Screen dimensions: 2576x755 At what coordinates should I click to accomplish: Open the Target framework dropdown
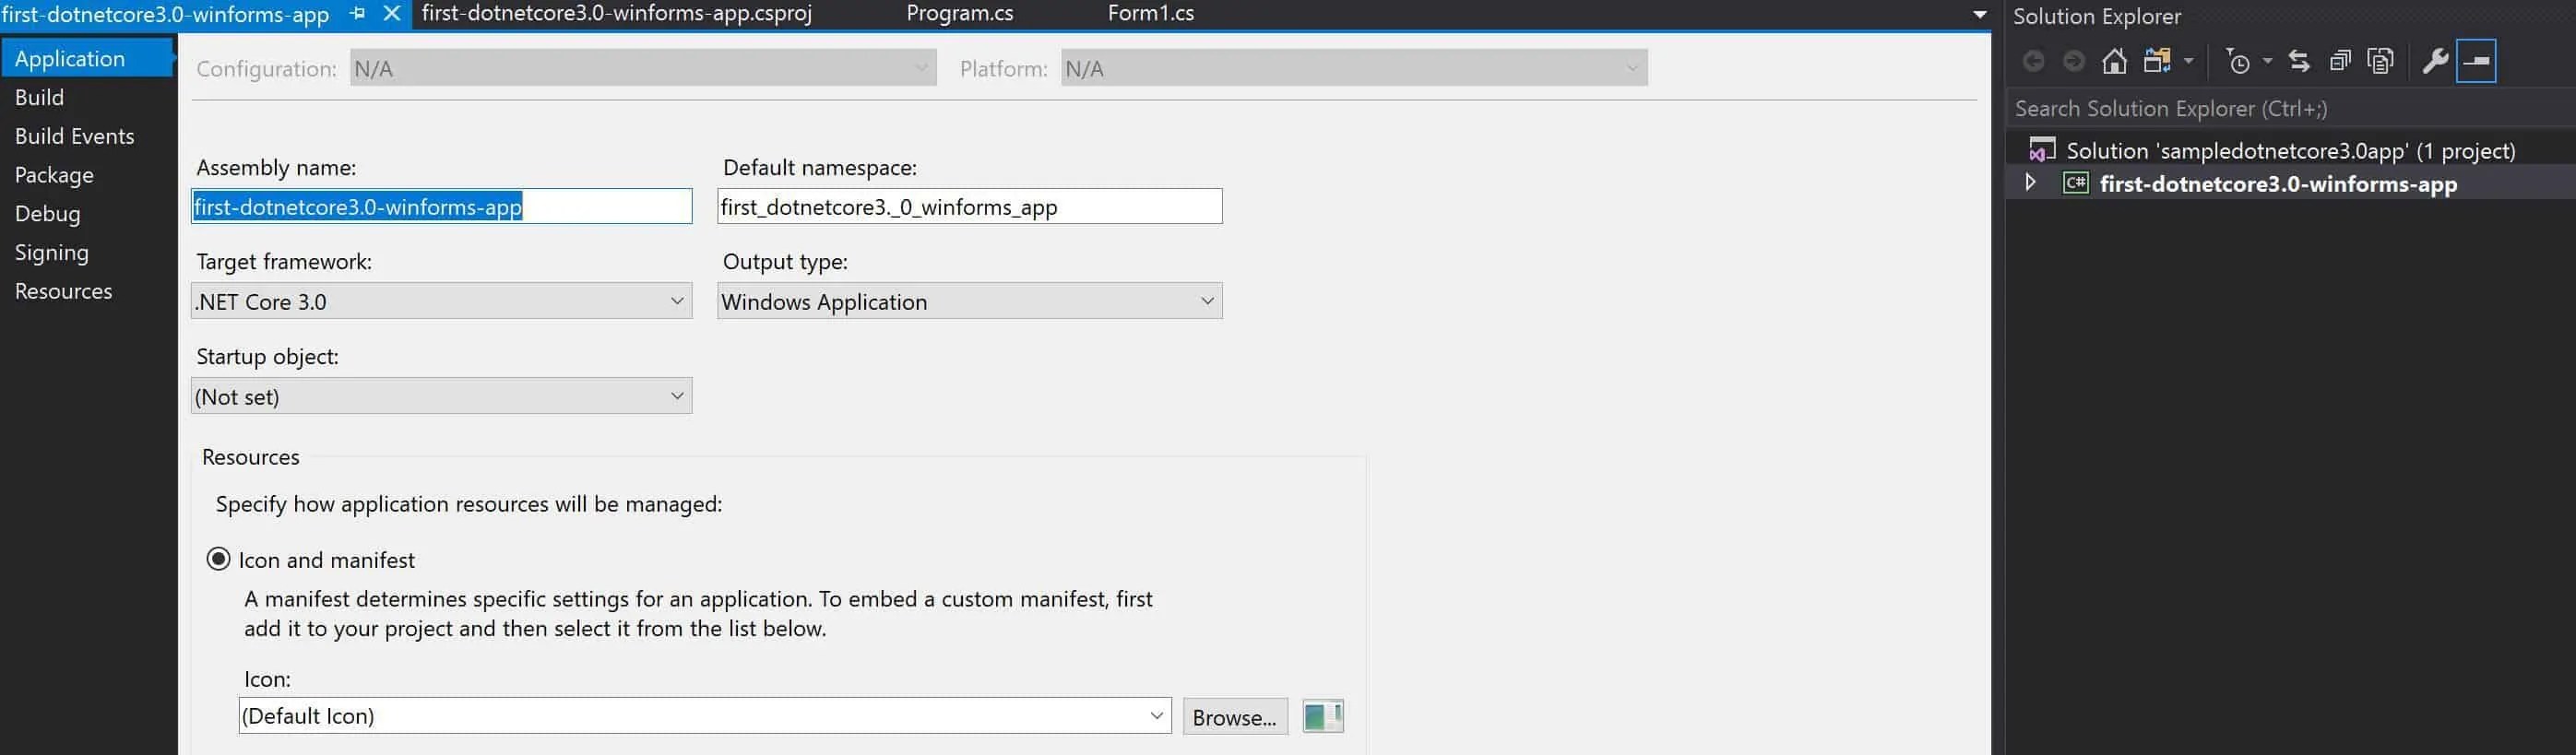[x=441, y=301]
